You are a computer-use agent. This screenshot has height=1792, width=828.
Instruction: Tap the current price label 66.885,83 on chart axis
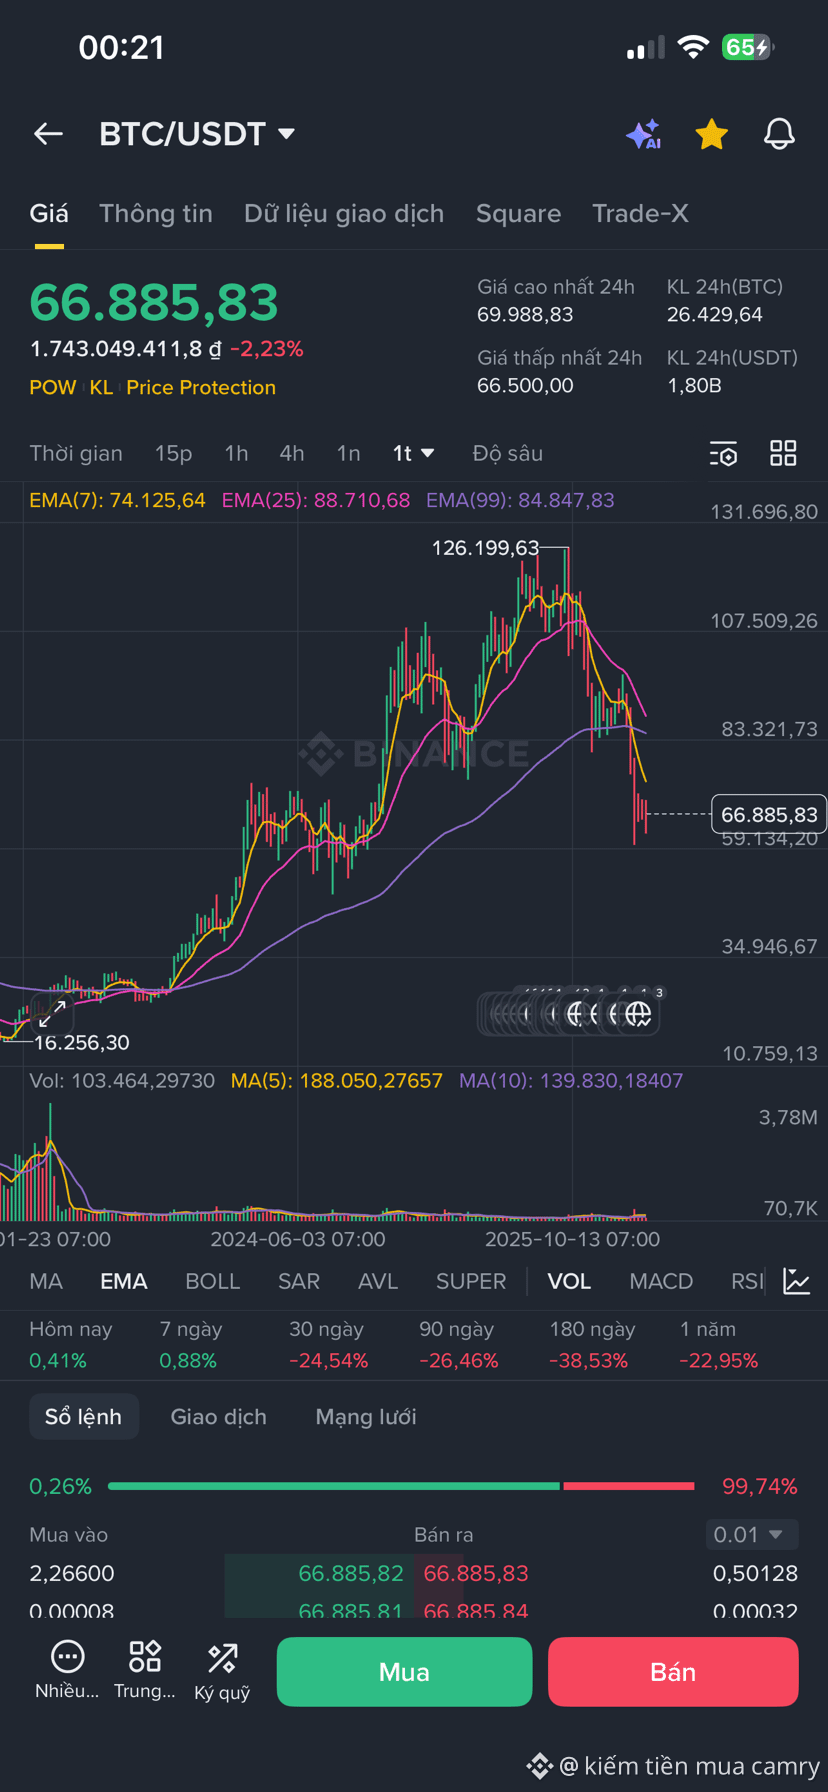point(769,815)
